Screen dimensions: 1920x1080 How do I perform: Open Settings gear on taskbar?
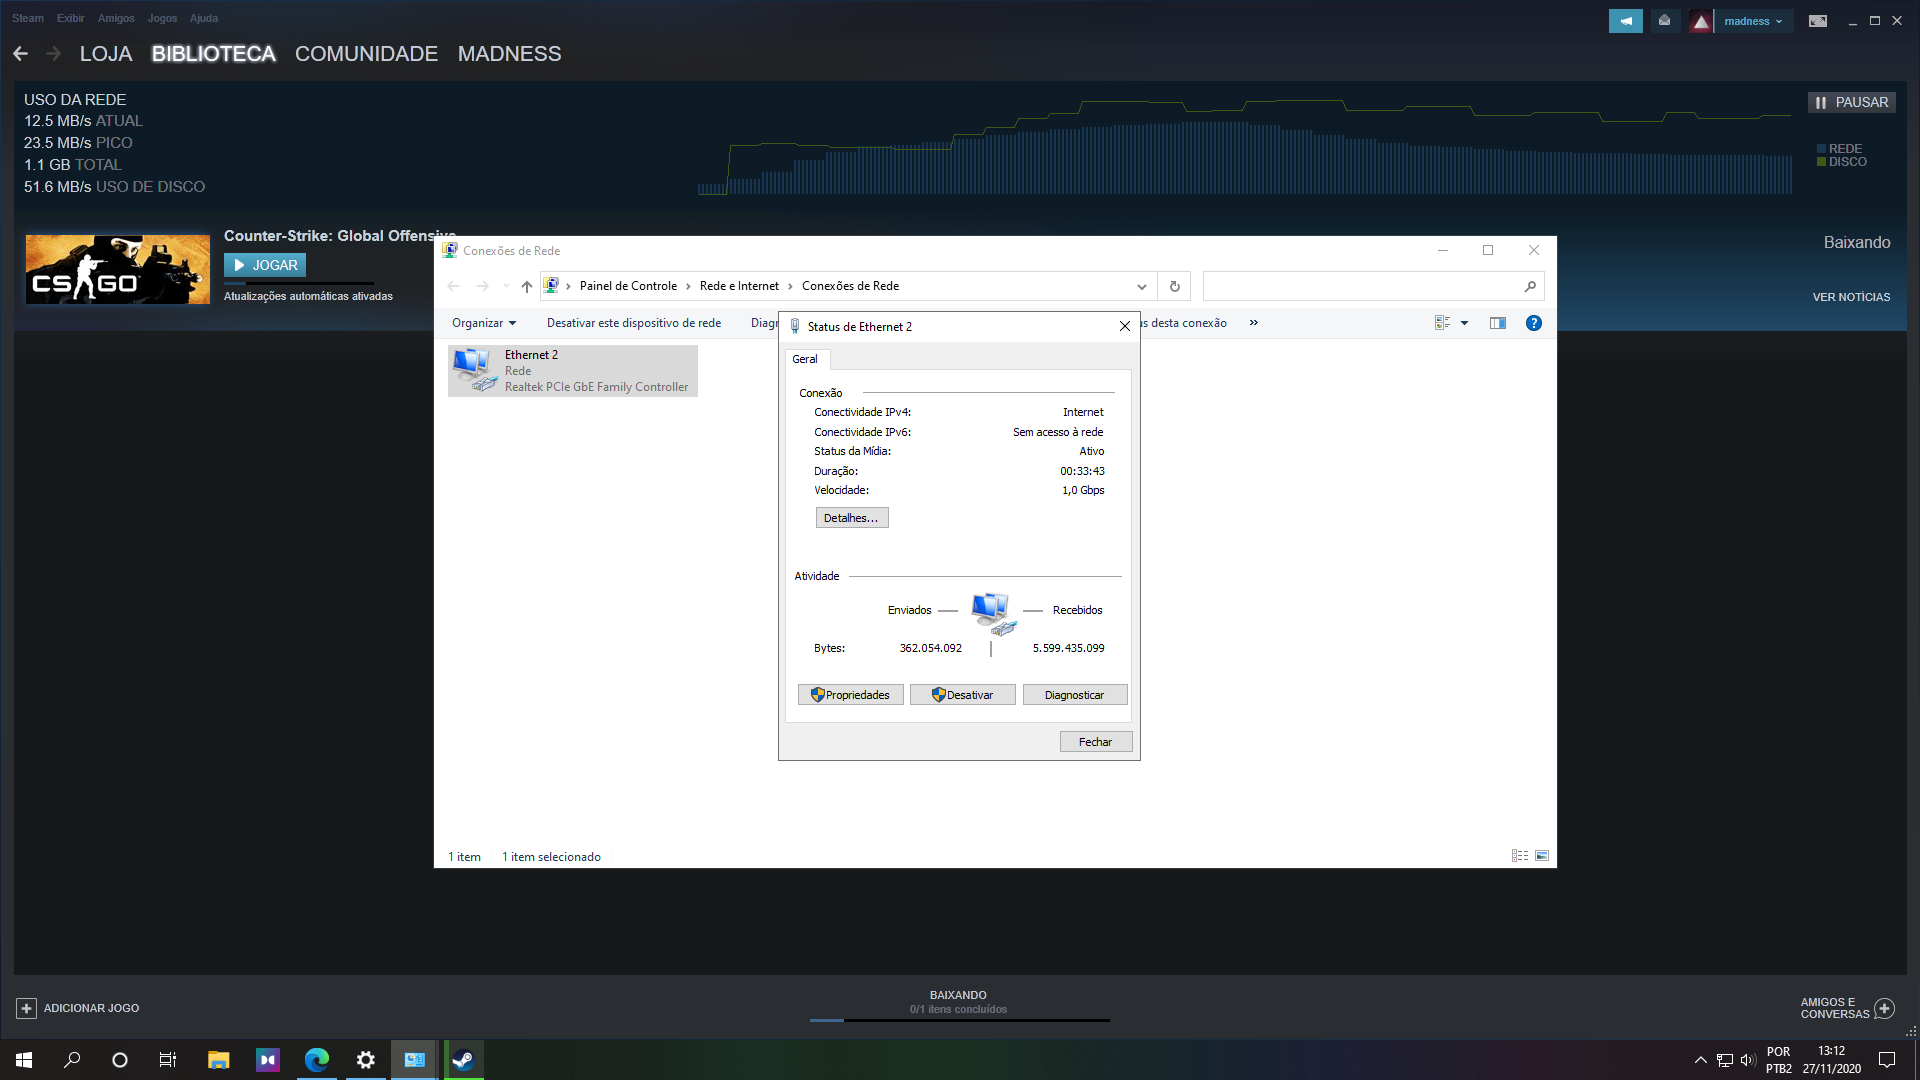366,1060
